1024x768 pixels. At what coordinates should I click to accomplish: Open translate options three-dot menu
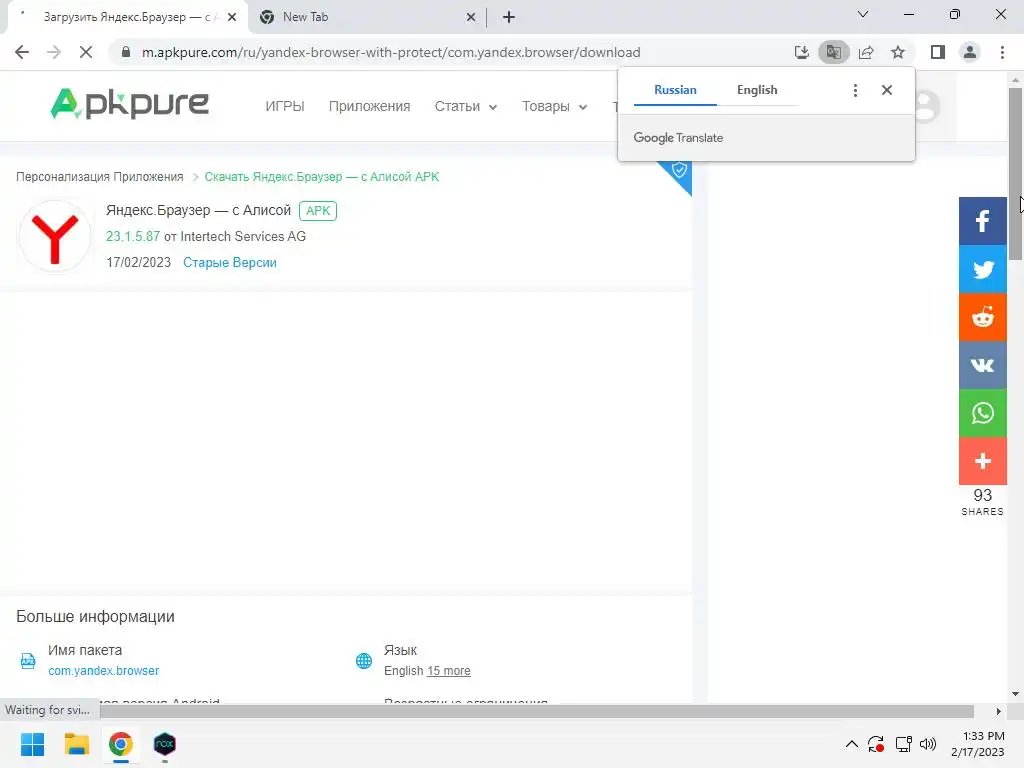855,90
